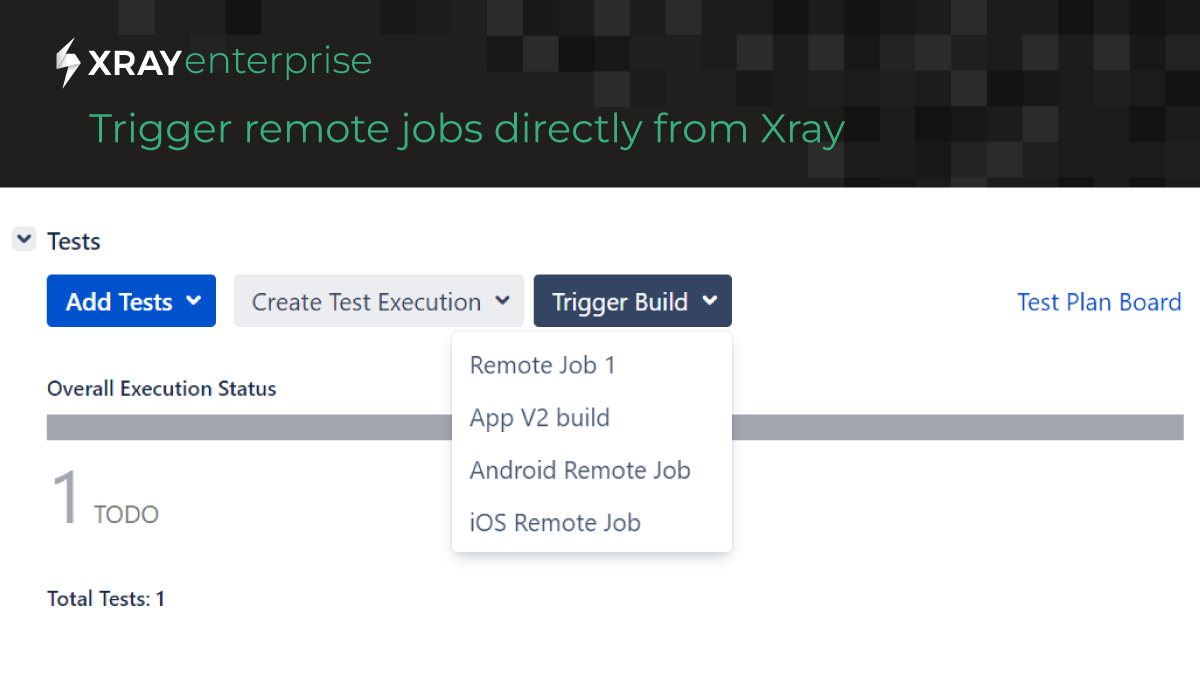Choose iOS Remote Job from the list
Screen dimensions: 1200x675
click(x=555, y=522)
